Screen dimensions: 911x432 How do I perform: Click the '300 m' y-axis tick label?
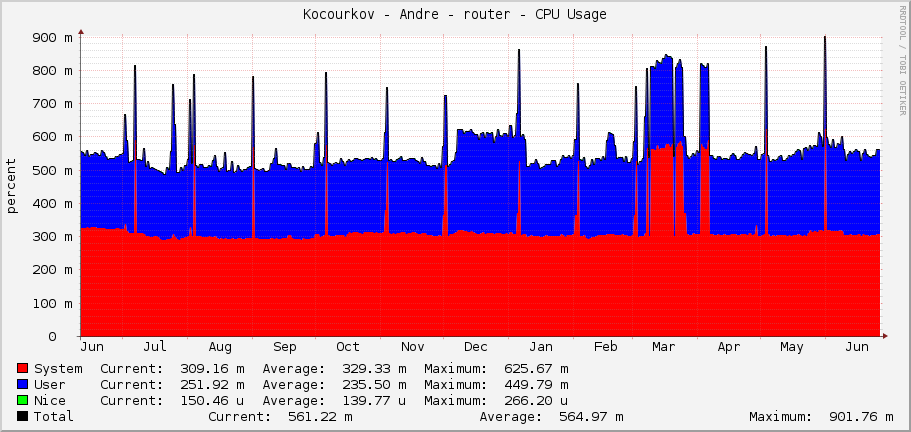[53, 237]
